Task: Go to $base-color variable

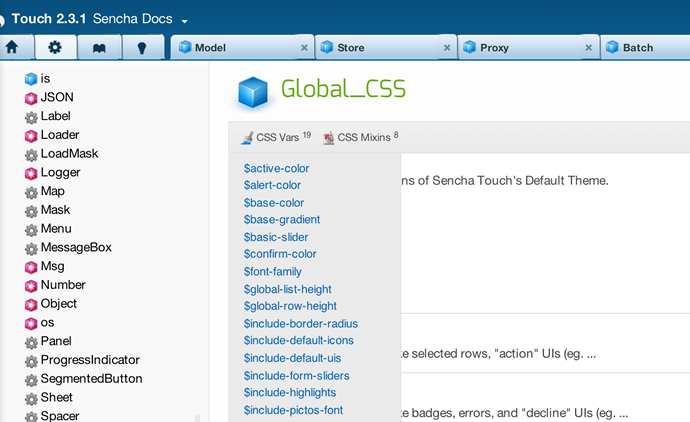Action: pyautogui.click(x=274, y=203)
